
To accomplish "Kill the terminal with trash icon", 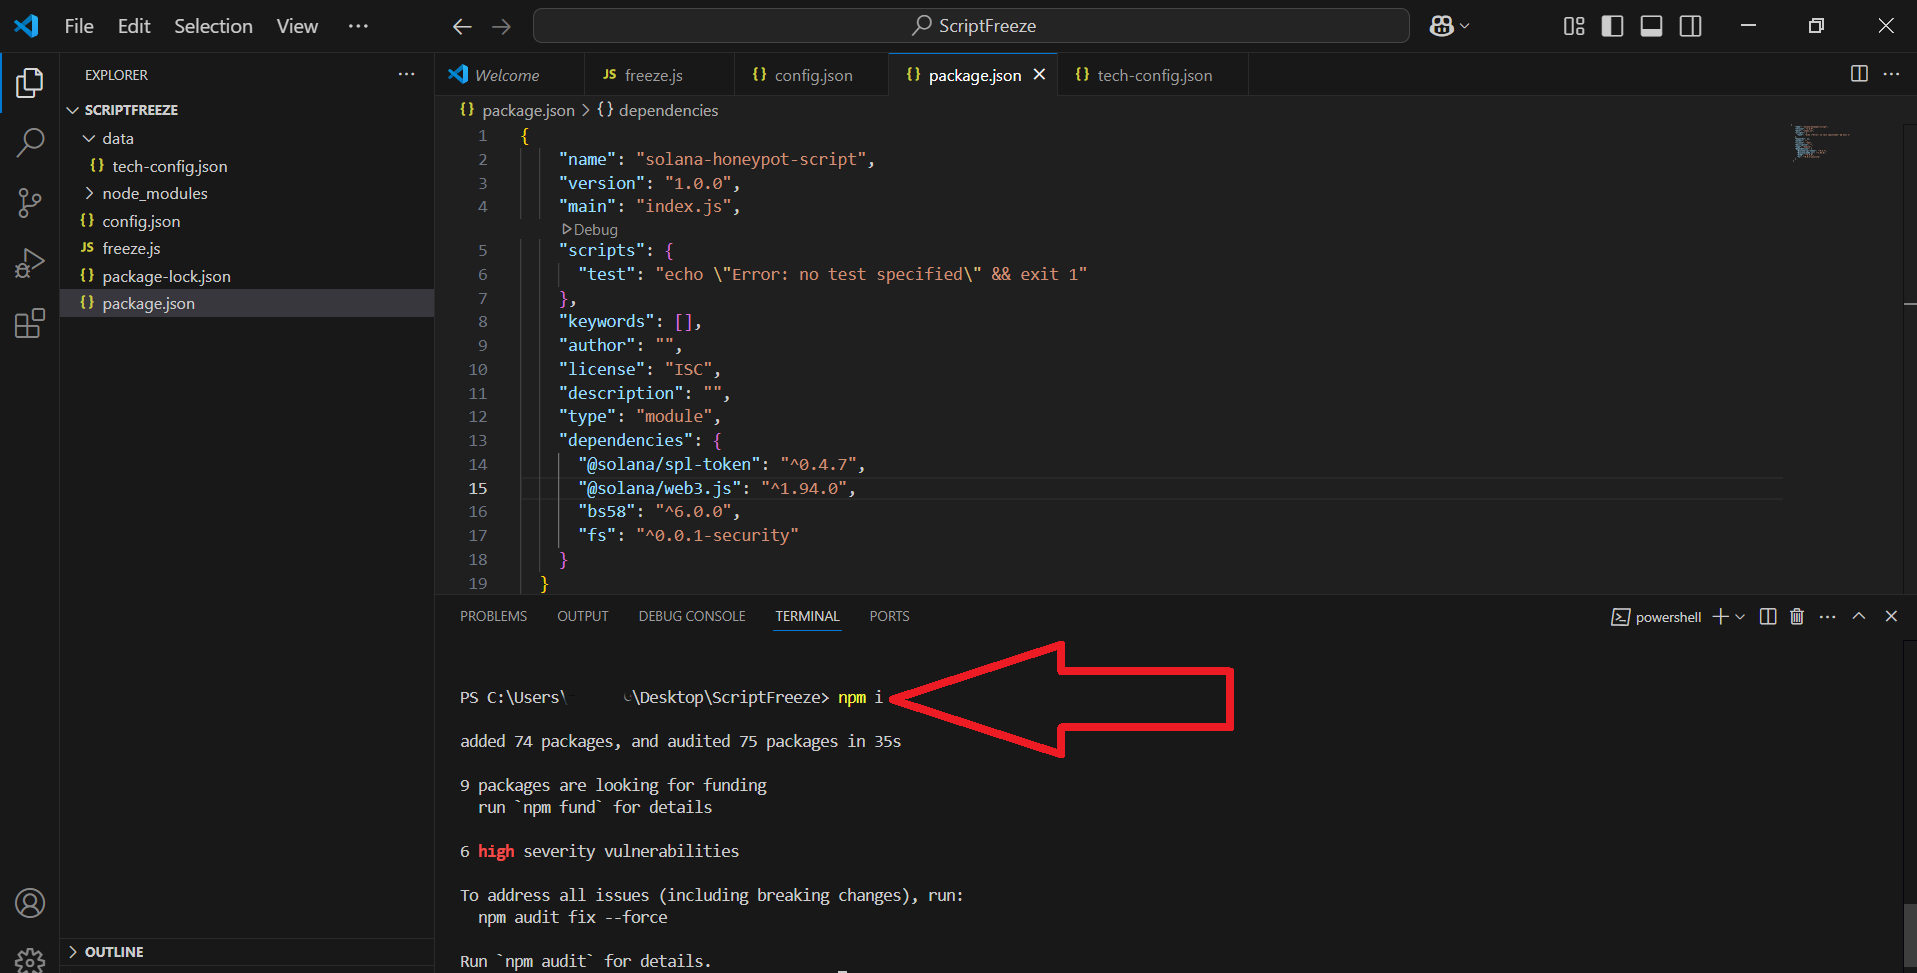I will tap(1797, 616).
